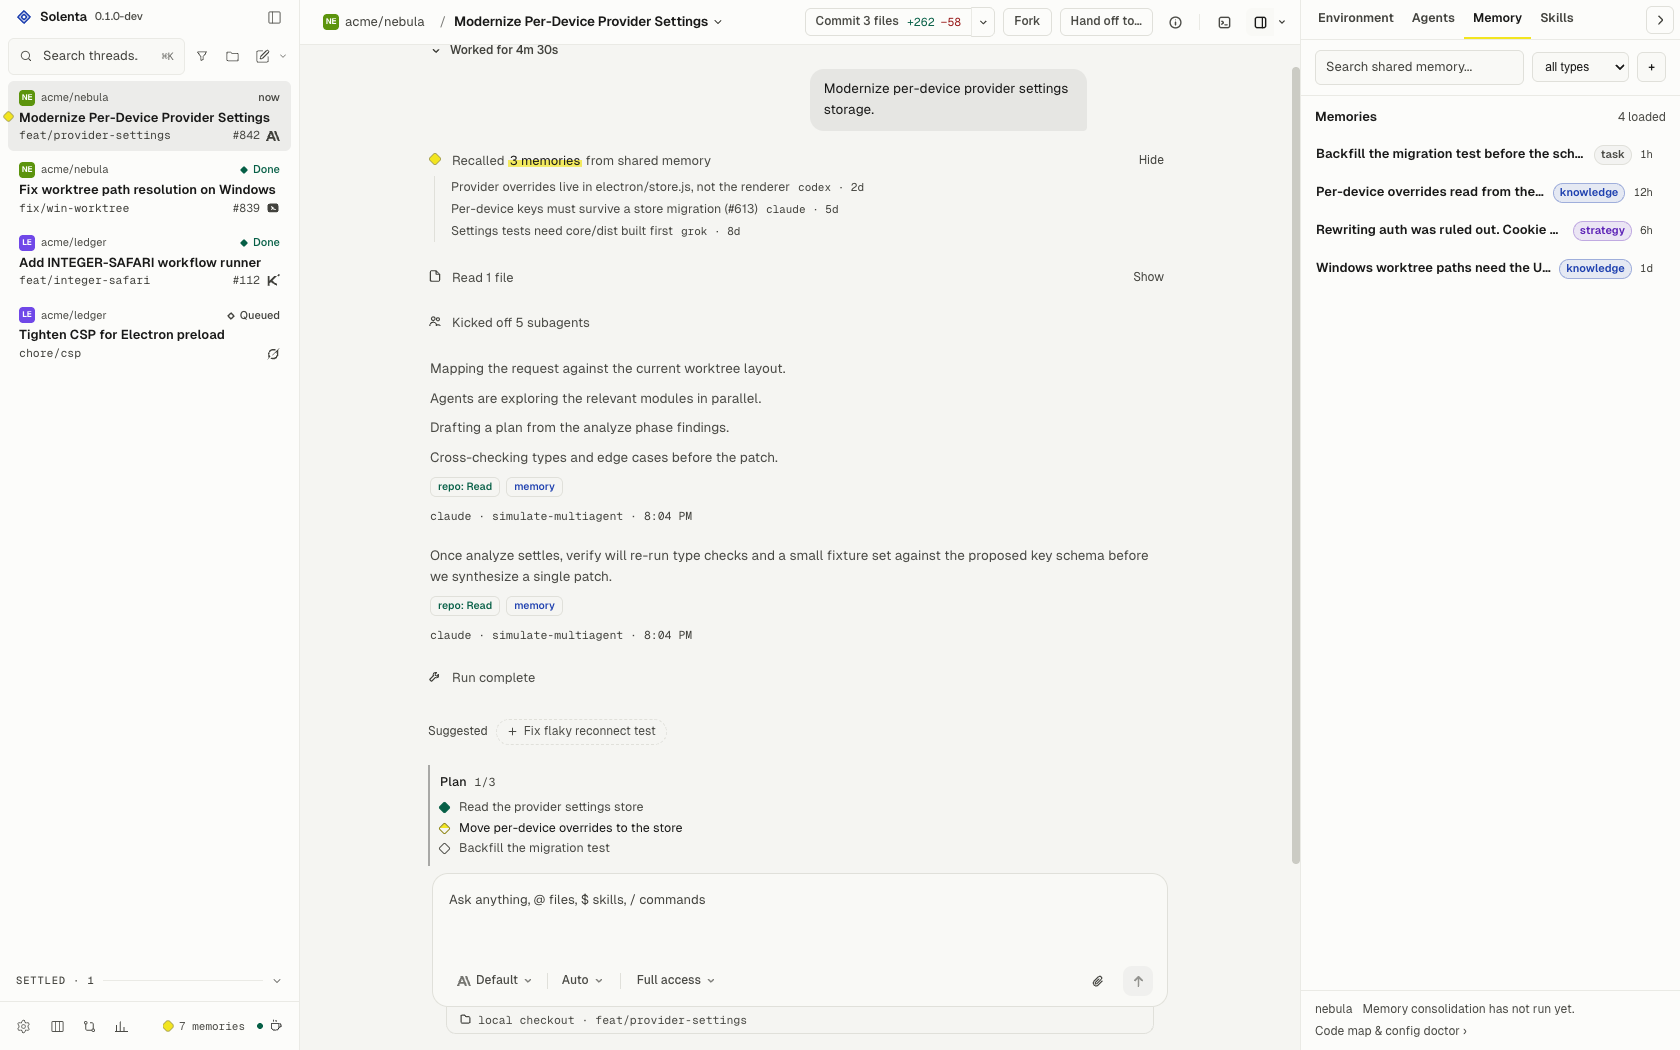The height and width of the screenshot is (1050, 1680).
Task: Click the coffee cup keep-awake icon
Action: click(x=276, y=1026)
